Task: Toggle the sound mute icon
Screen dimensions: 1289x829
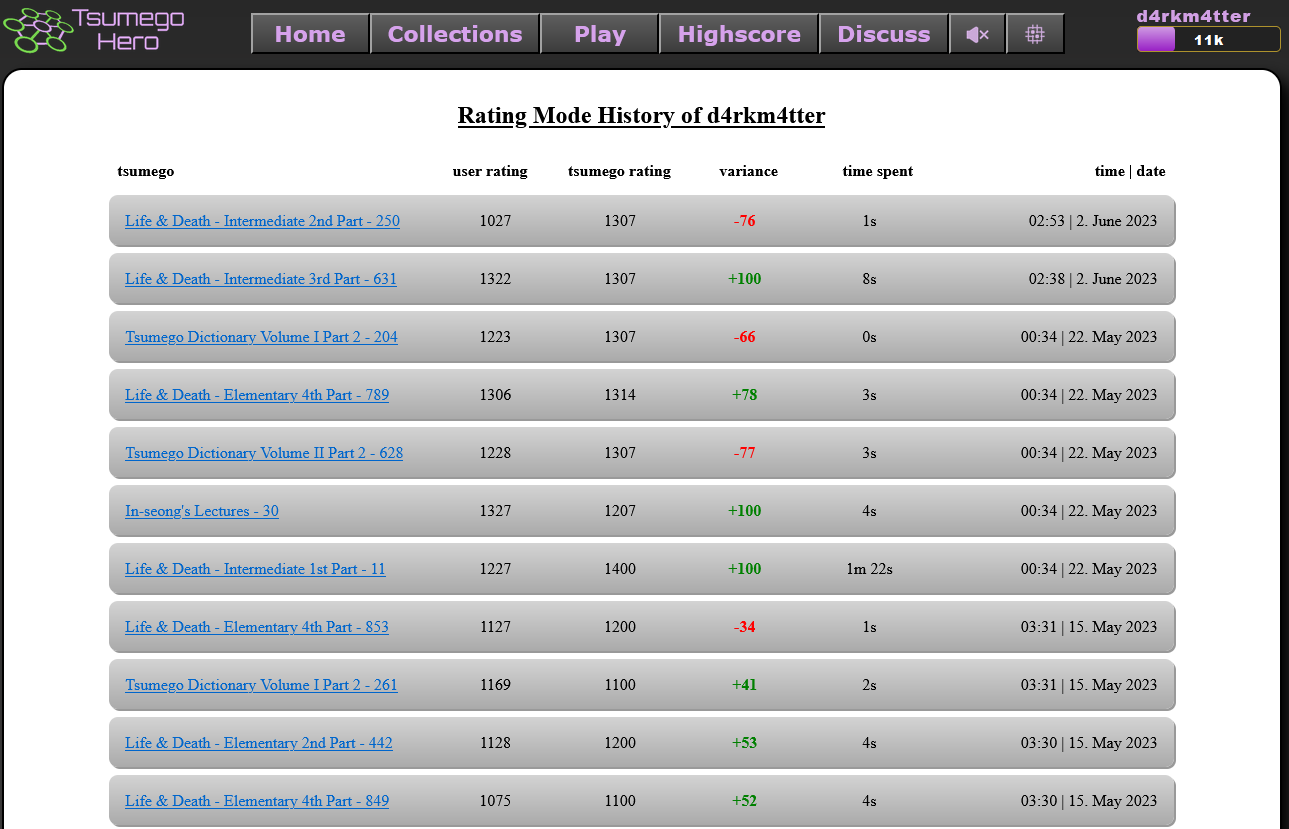Action: coord(977,35)
